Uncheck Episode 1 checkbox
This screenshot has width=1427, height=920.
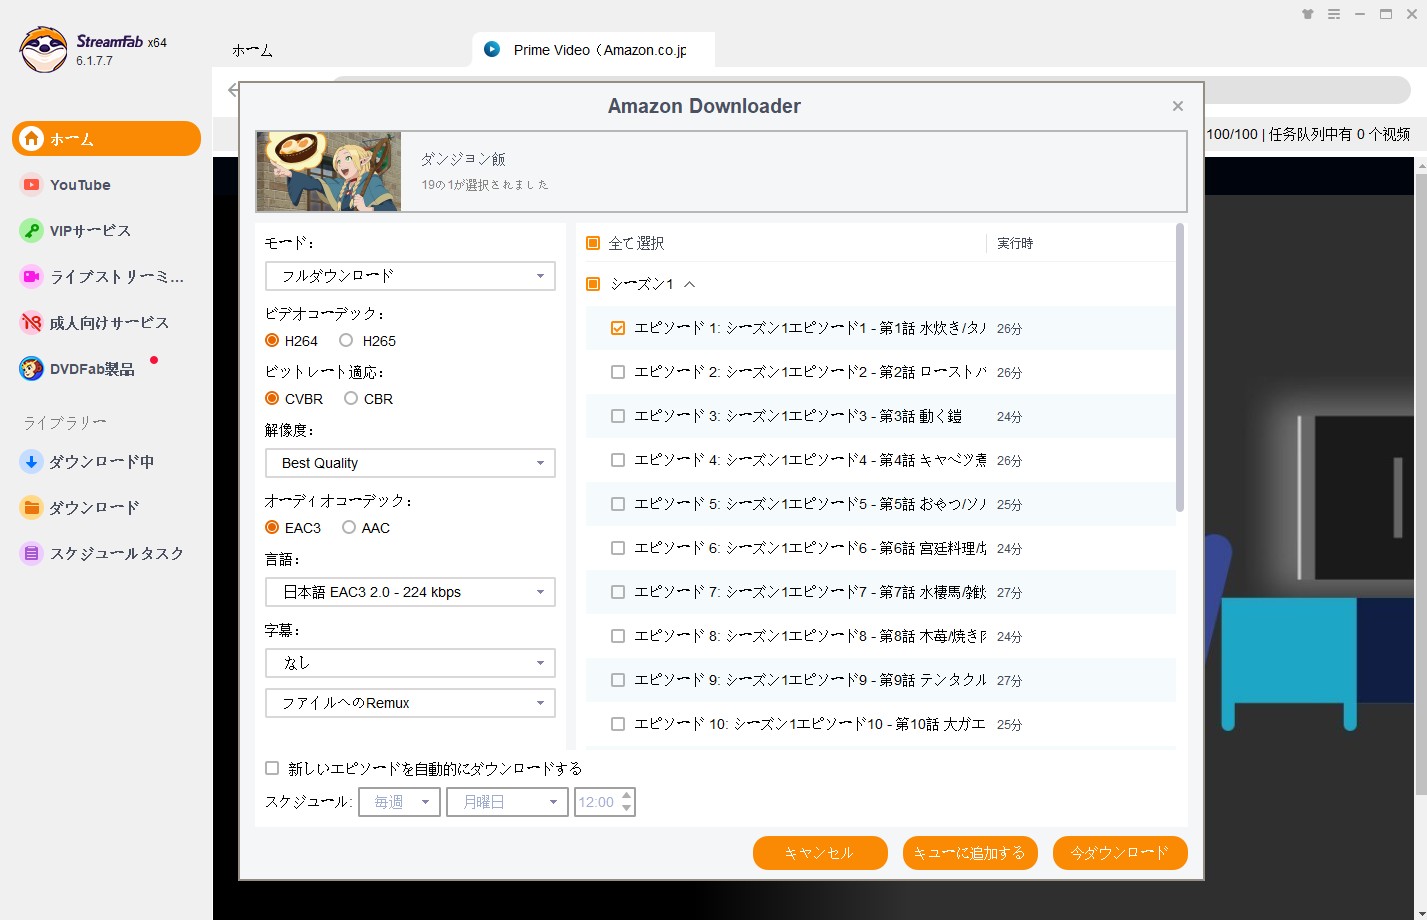click(x=618, y=328)
